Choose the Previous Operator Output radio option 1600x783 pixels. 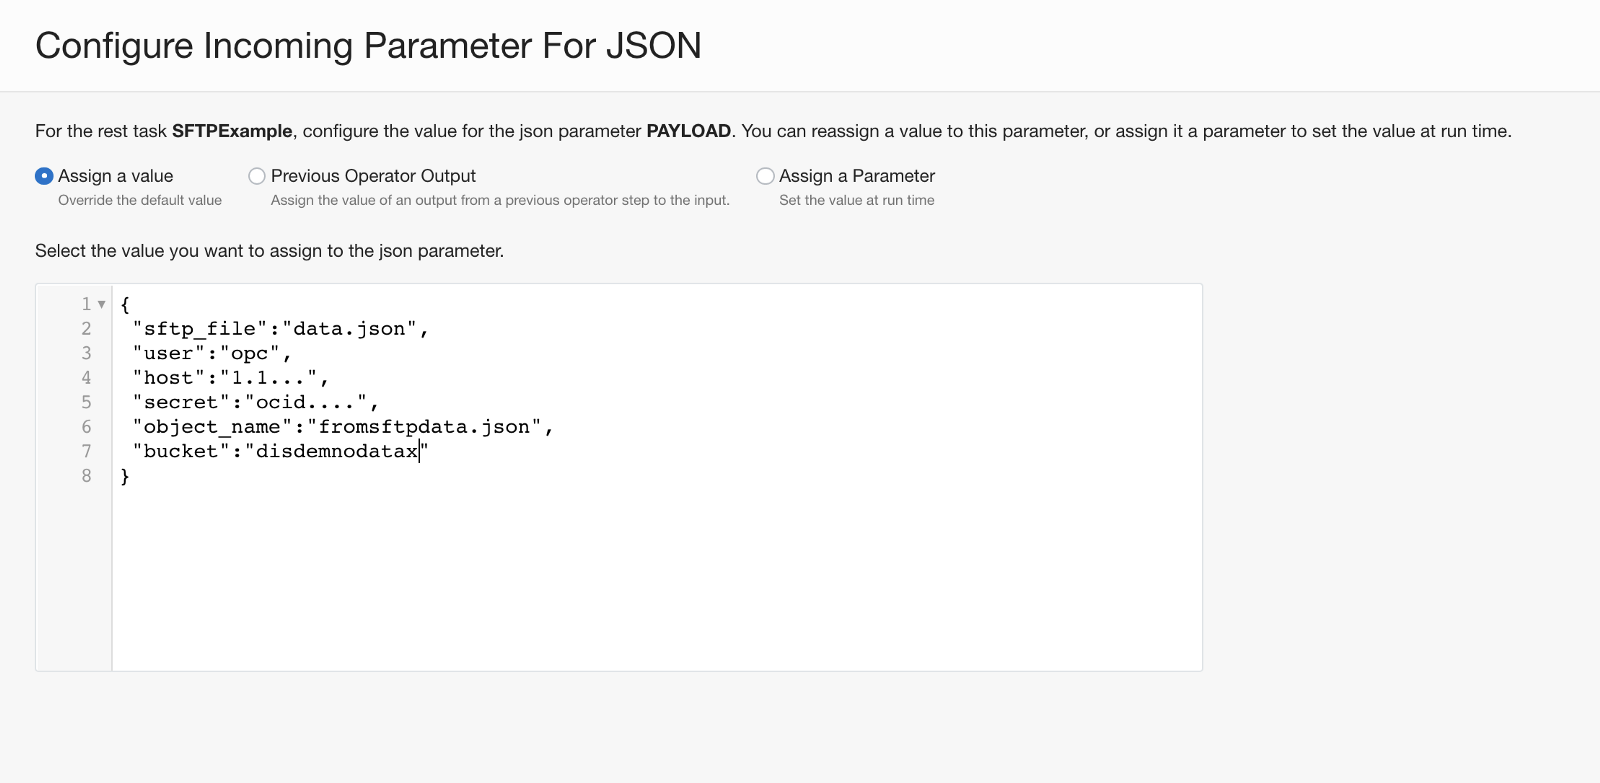click(x=257, y=176)
